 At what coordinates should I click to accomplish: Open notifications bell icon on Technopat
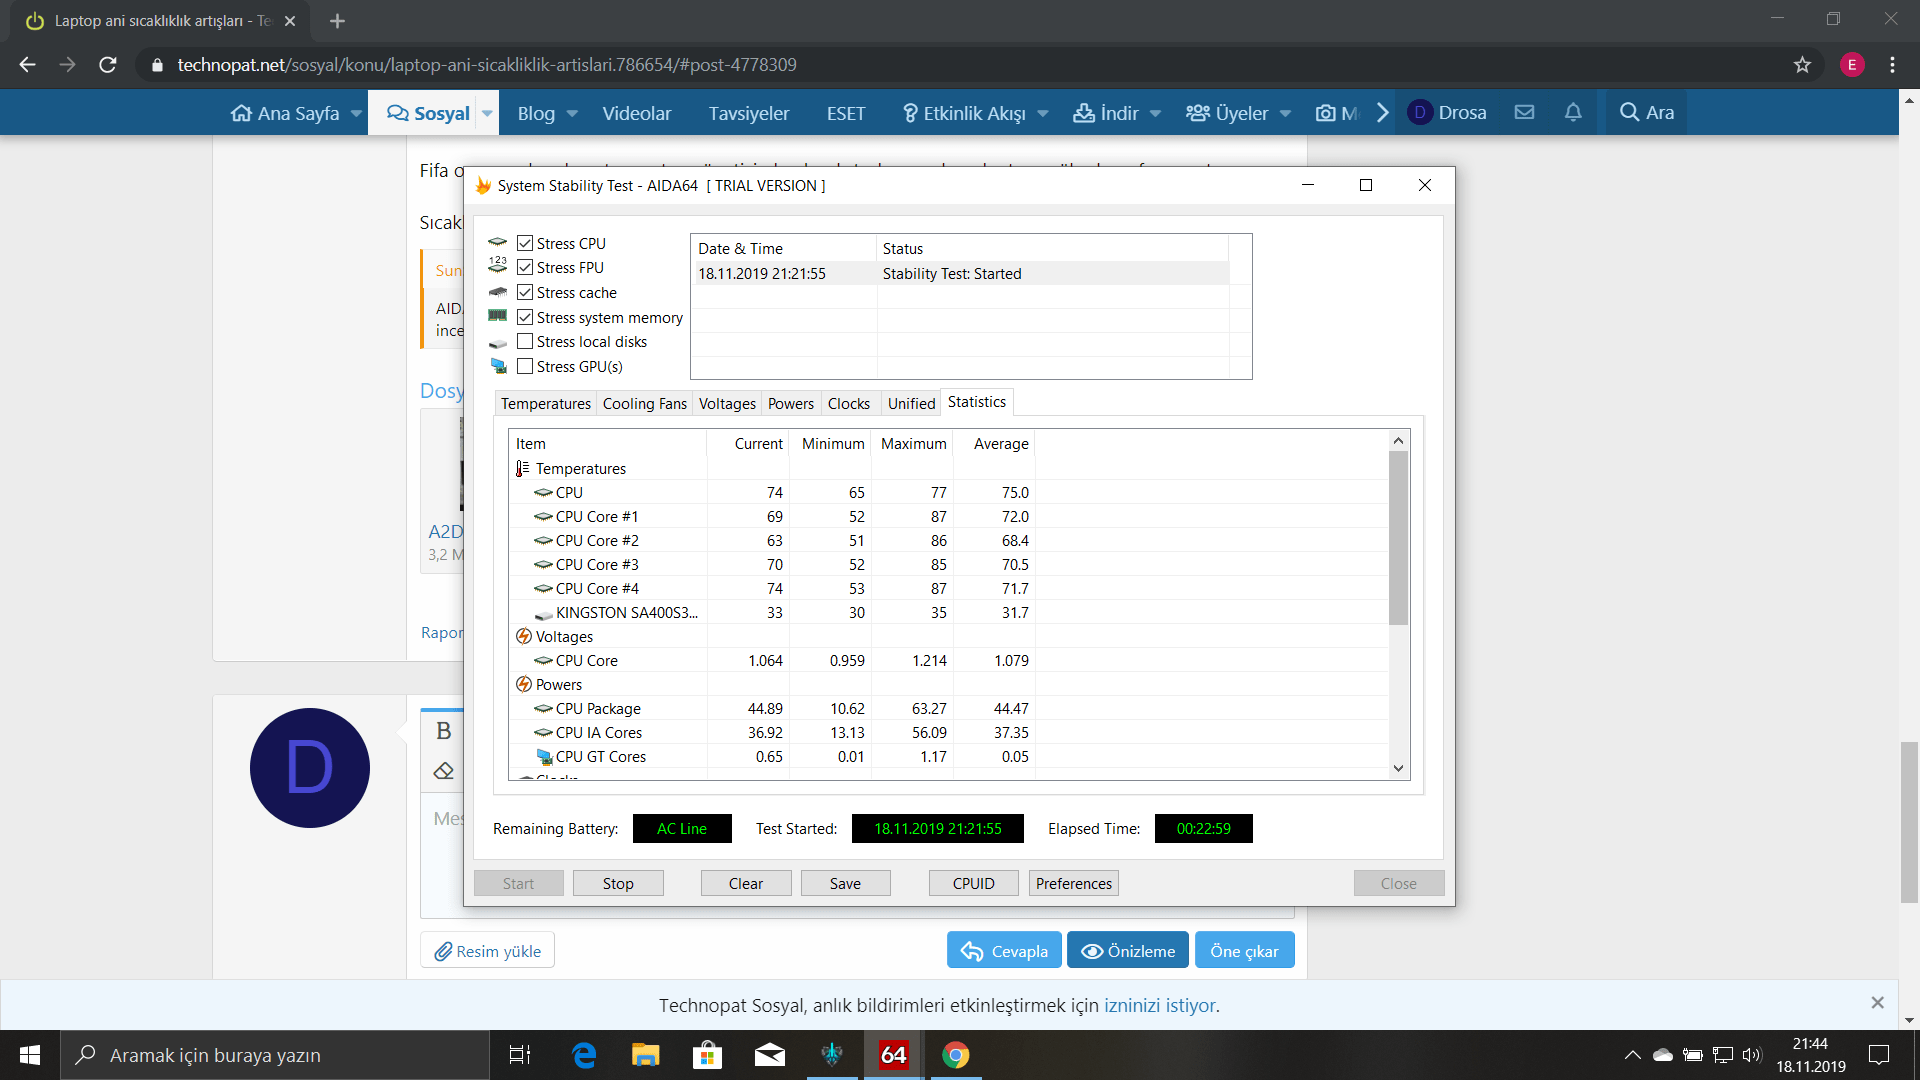click(x=1573, y=113)
